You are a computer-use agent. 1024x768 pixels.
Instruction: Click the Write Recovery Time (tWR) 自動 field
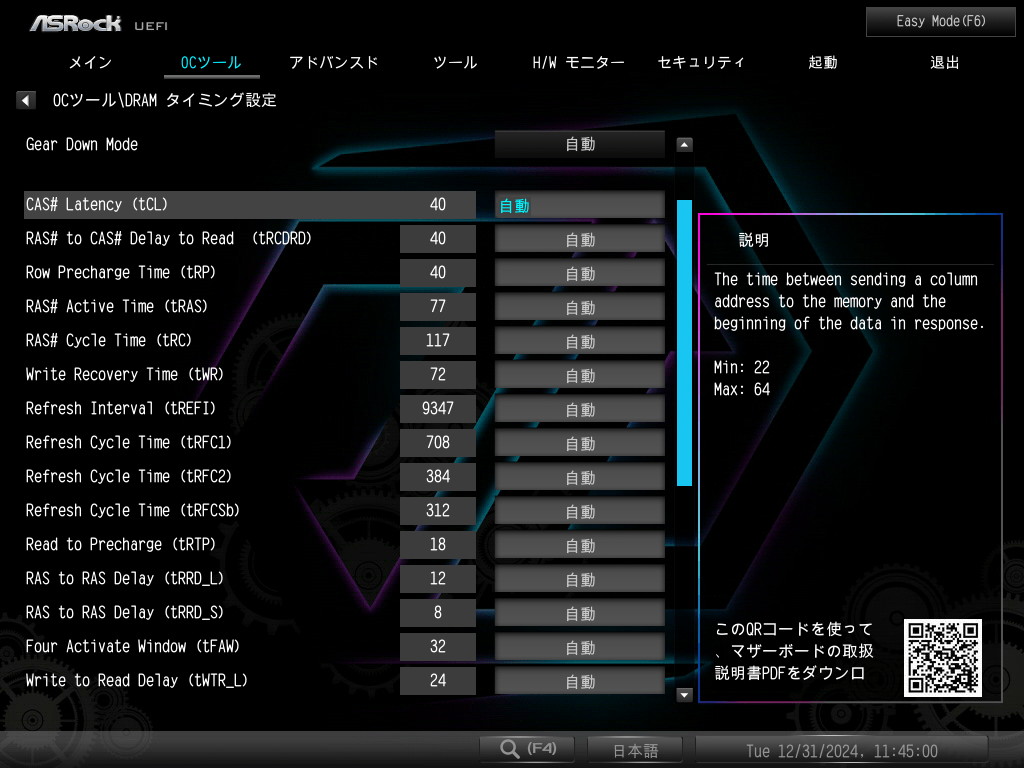click(580, 375)
